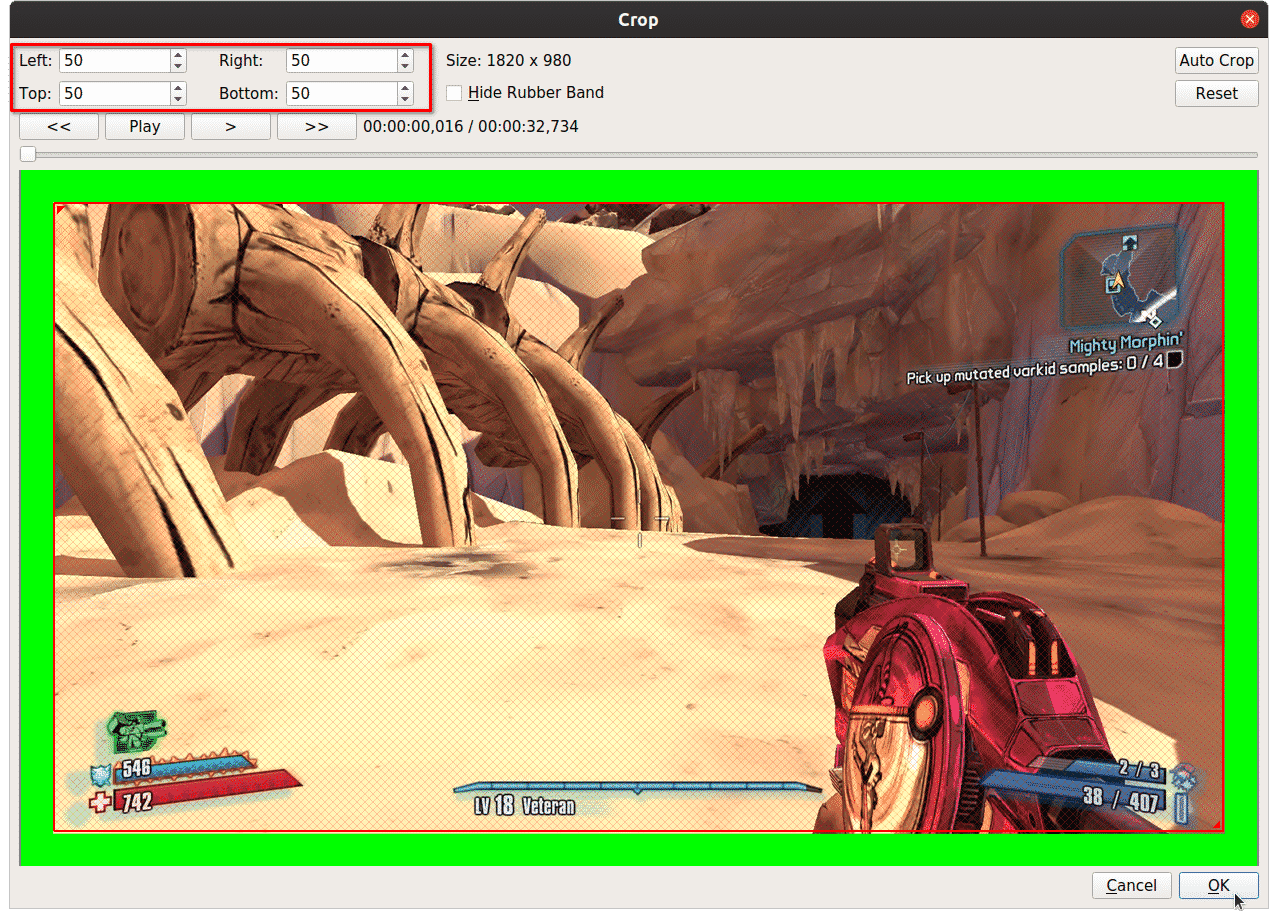The height and width of the screenshot is (918, 1278).
Task: Cancel the Crop dialog
Action: [1132, 885]
